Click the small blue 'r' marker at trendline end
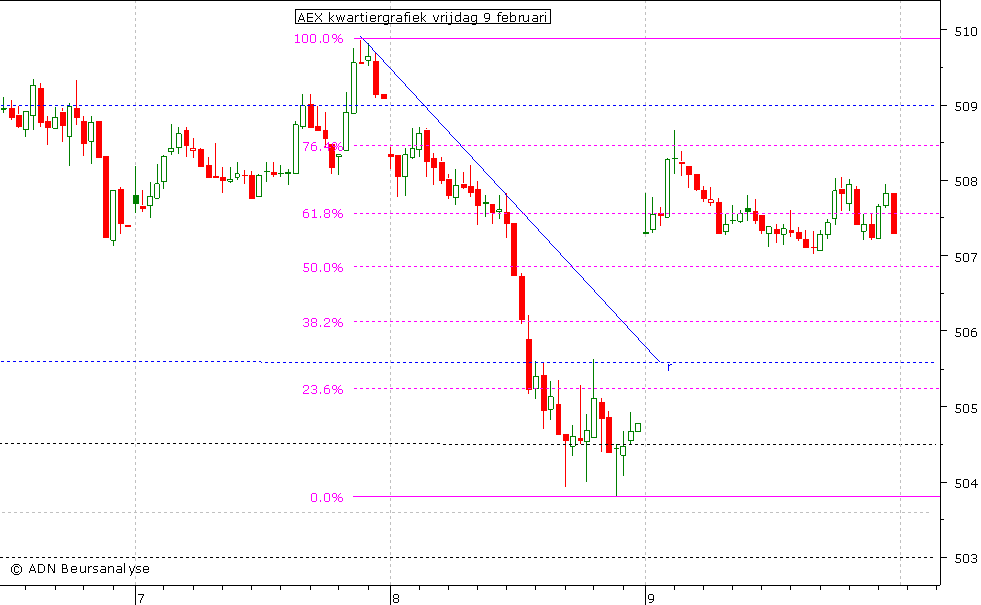The image size is (981, 605). (668, 367)
